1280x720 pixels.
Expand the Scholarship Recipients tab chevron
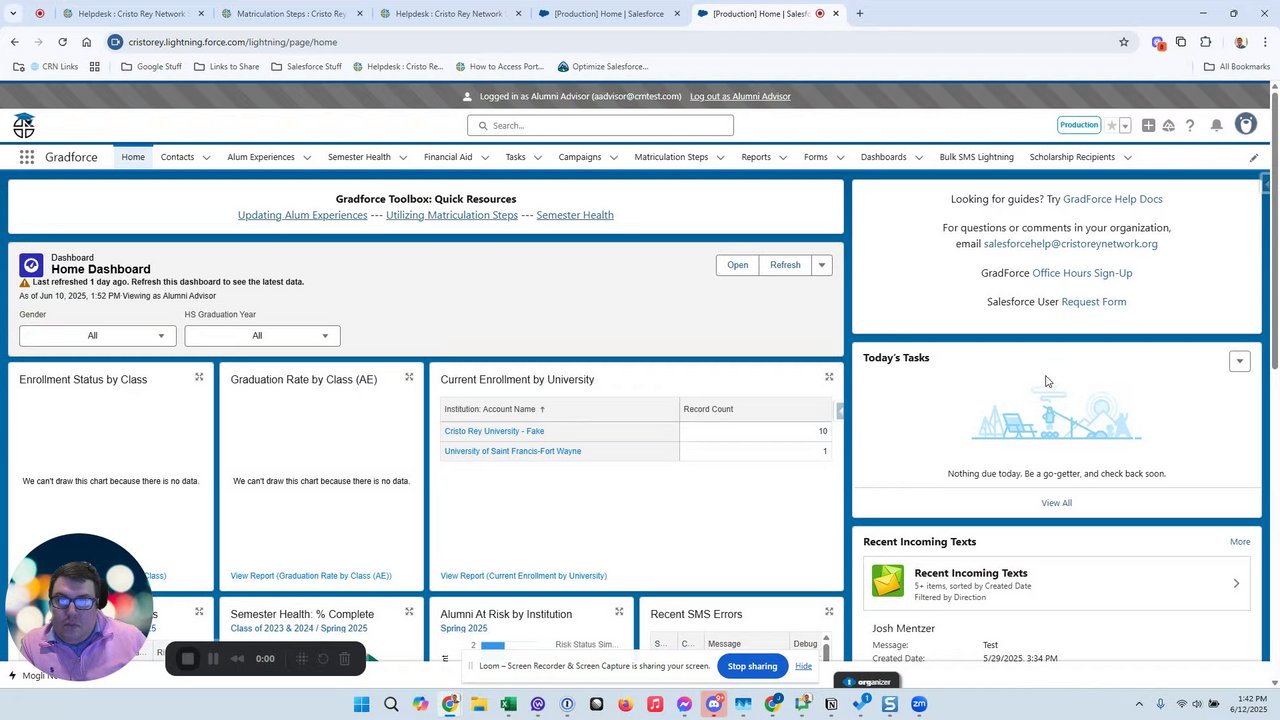click(1127, 157)
